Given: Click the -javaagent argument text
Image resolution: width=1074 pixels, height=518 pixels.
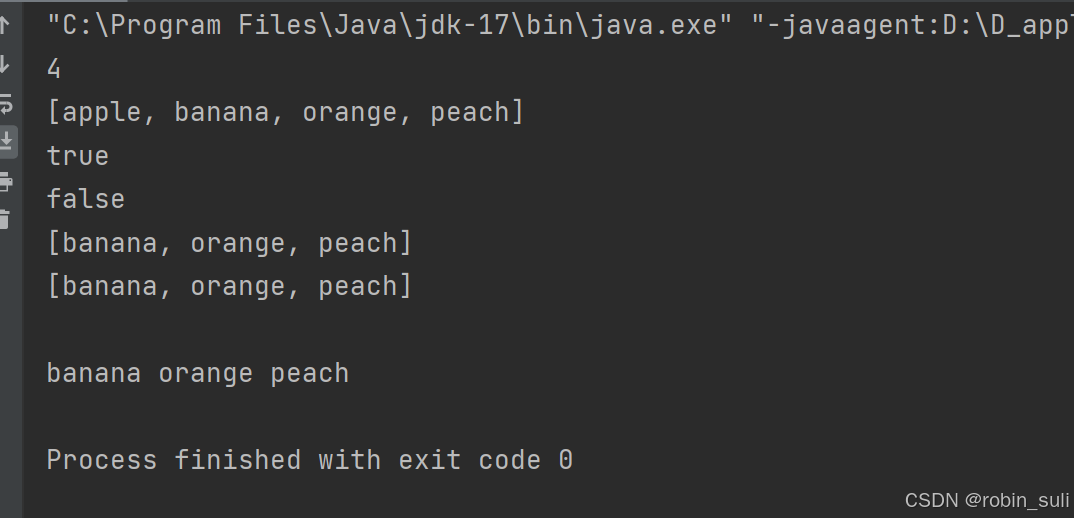Looking at the screenshot, I should 912,25.
